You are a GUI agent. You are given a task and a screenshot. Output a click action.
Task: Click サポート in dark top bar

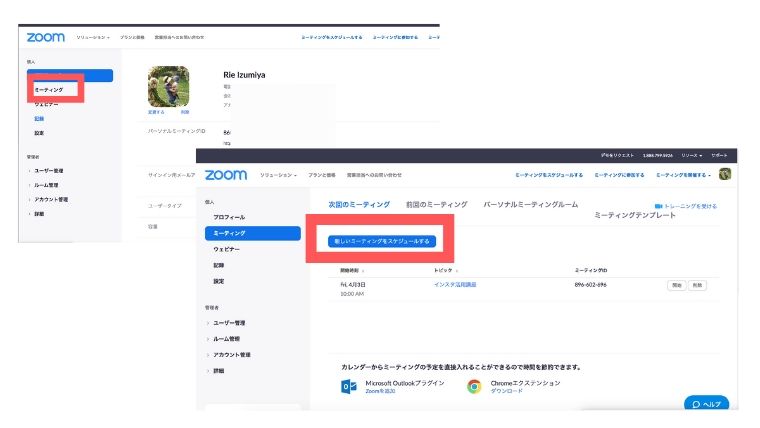(x=719, y=156)
